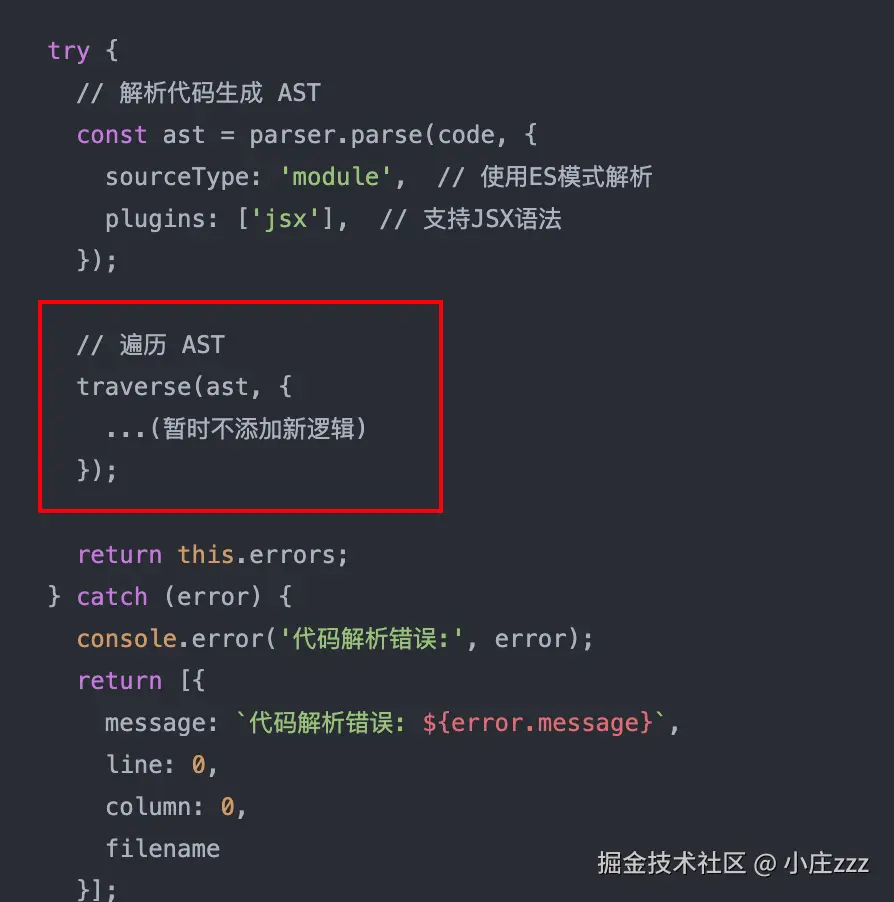
Task: Select the 'module' string value
Action: [x=336, y=177]
